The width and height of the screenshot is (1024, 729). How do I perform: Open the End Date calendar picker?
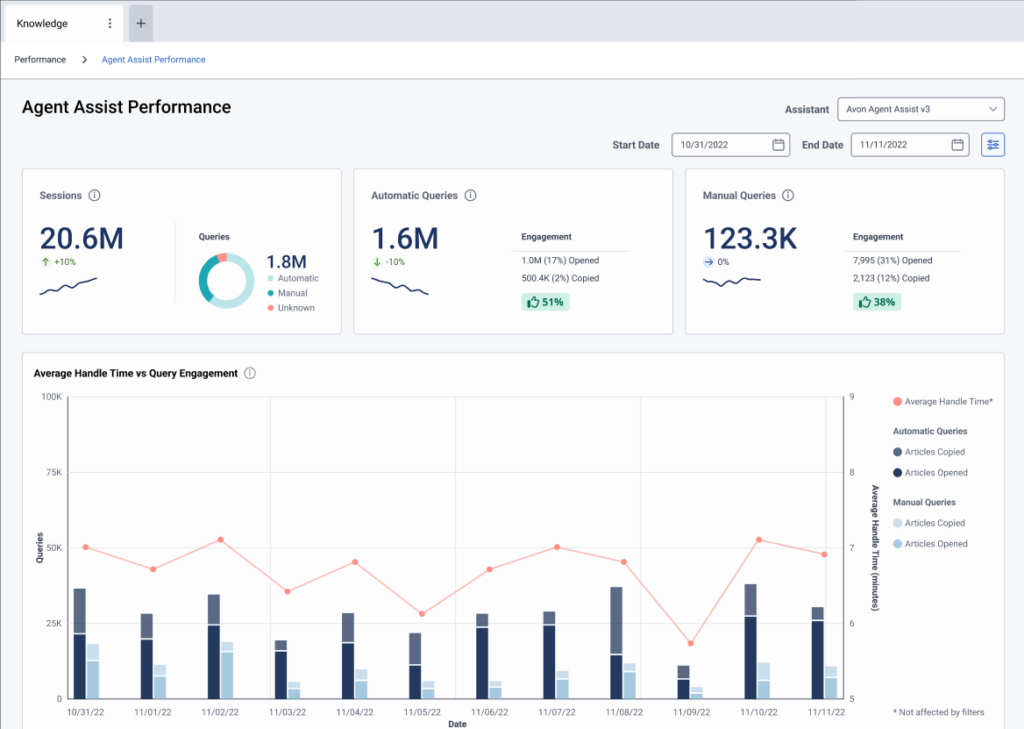pos(957,144)
